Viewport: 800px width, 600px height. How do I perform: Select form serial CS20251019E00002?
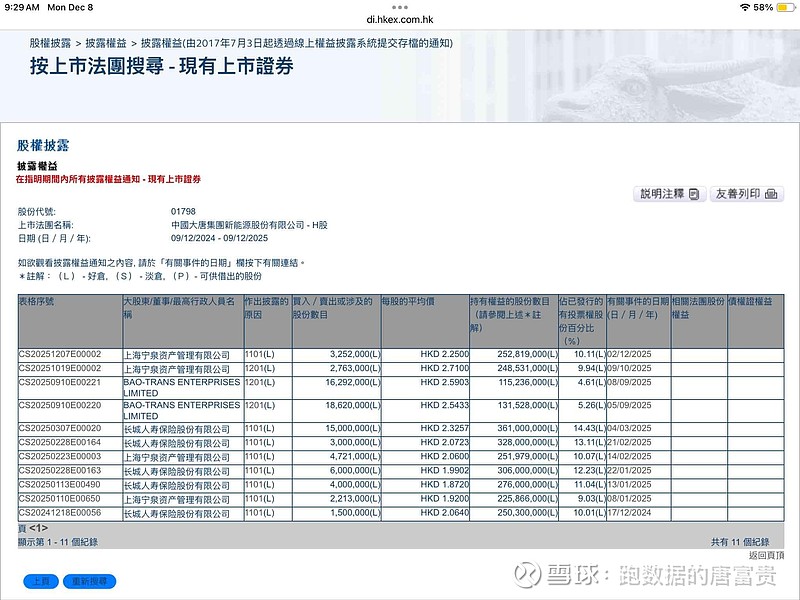(60, 368)
